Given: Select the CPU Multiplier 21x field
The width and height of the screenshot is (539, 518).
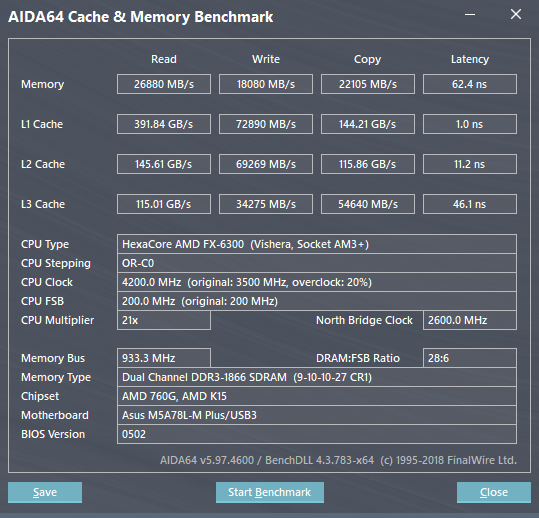Looking at the screenshot, I should click(x=164, y=320).
